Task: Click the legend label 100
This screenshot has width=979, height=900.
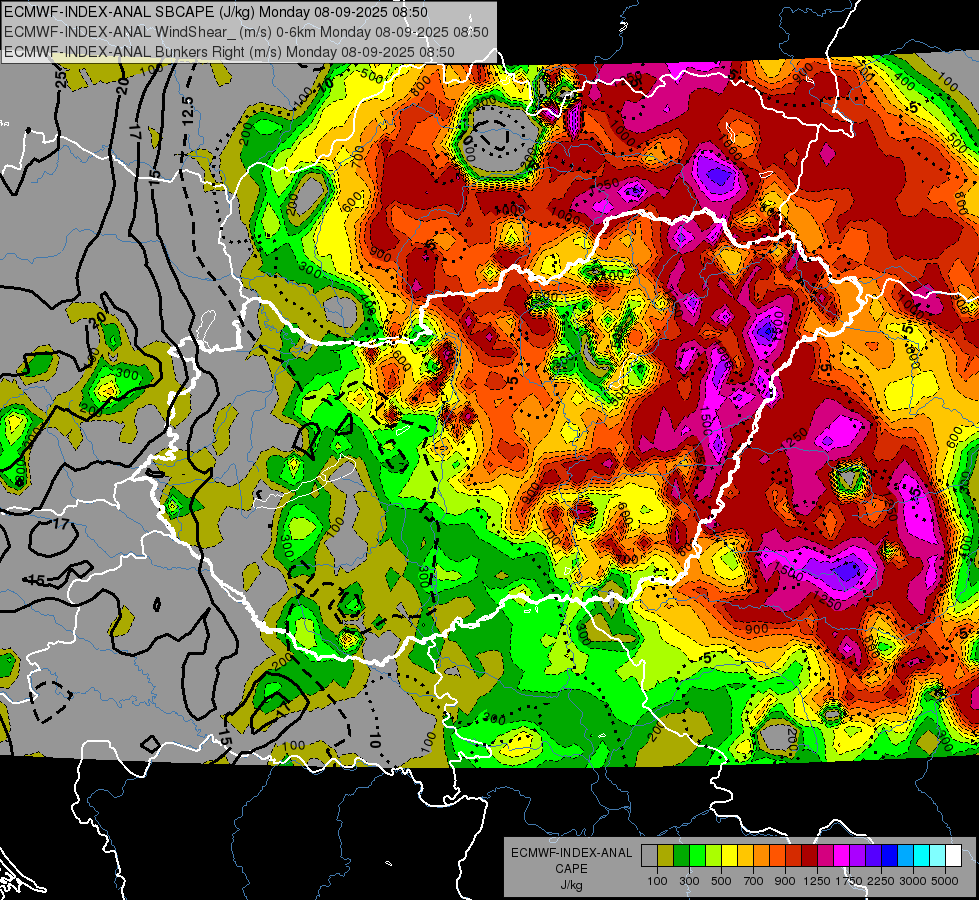Action: (657, 881)
